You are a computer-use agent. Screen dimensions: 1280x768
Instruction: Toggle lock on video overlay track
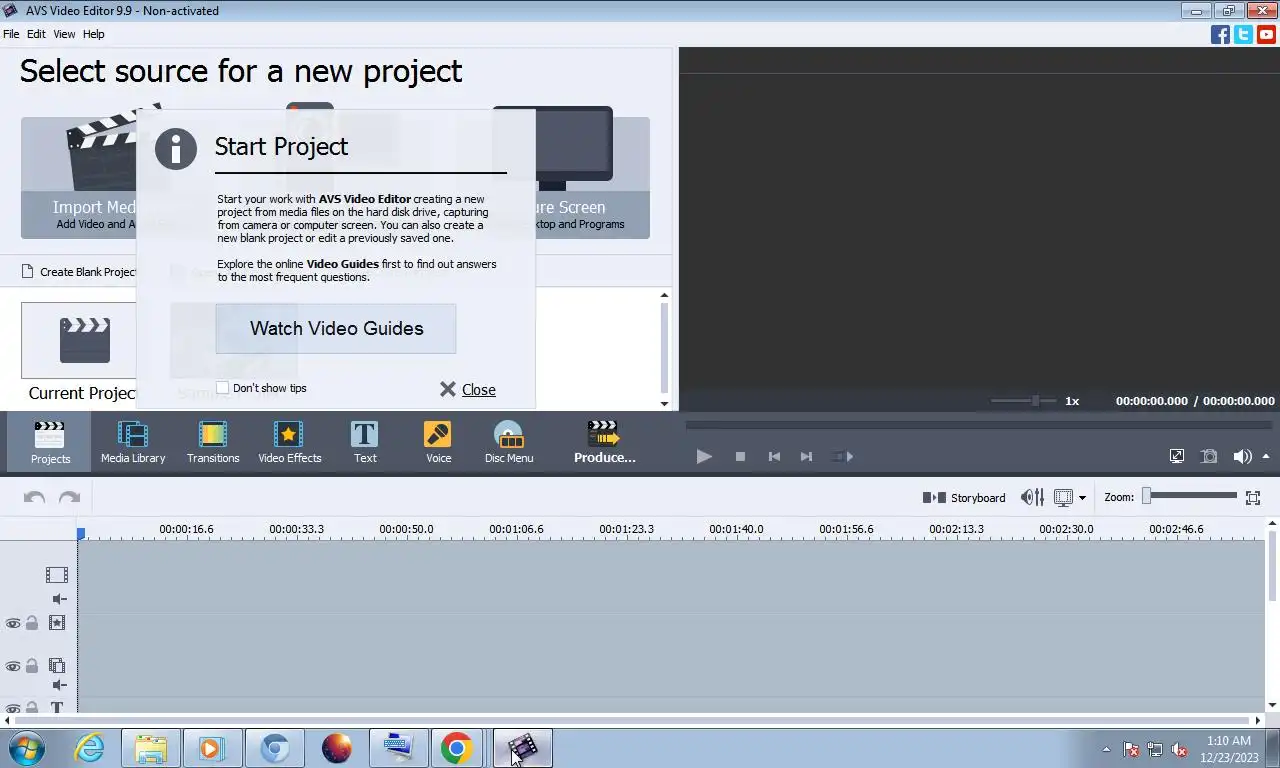(32, 666)
